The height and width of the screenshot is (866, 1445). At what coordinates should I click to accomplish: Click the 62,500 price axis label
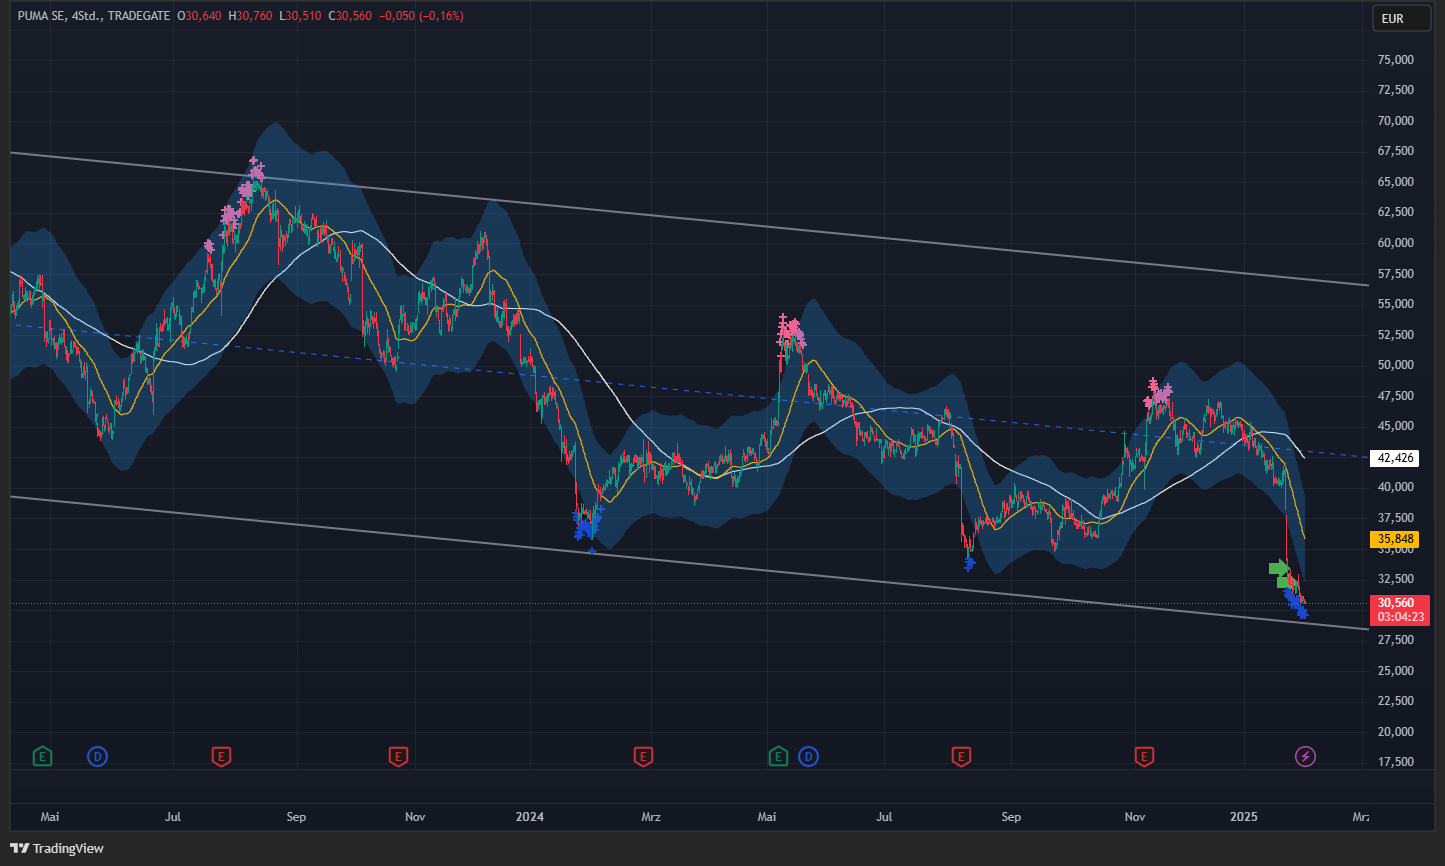[1395, 212]
